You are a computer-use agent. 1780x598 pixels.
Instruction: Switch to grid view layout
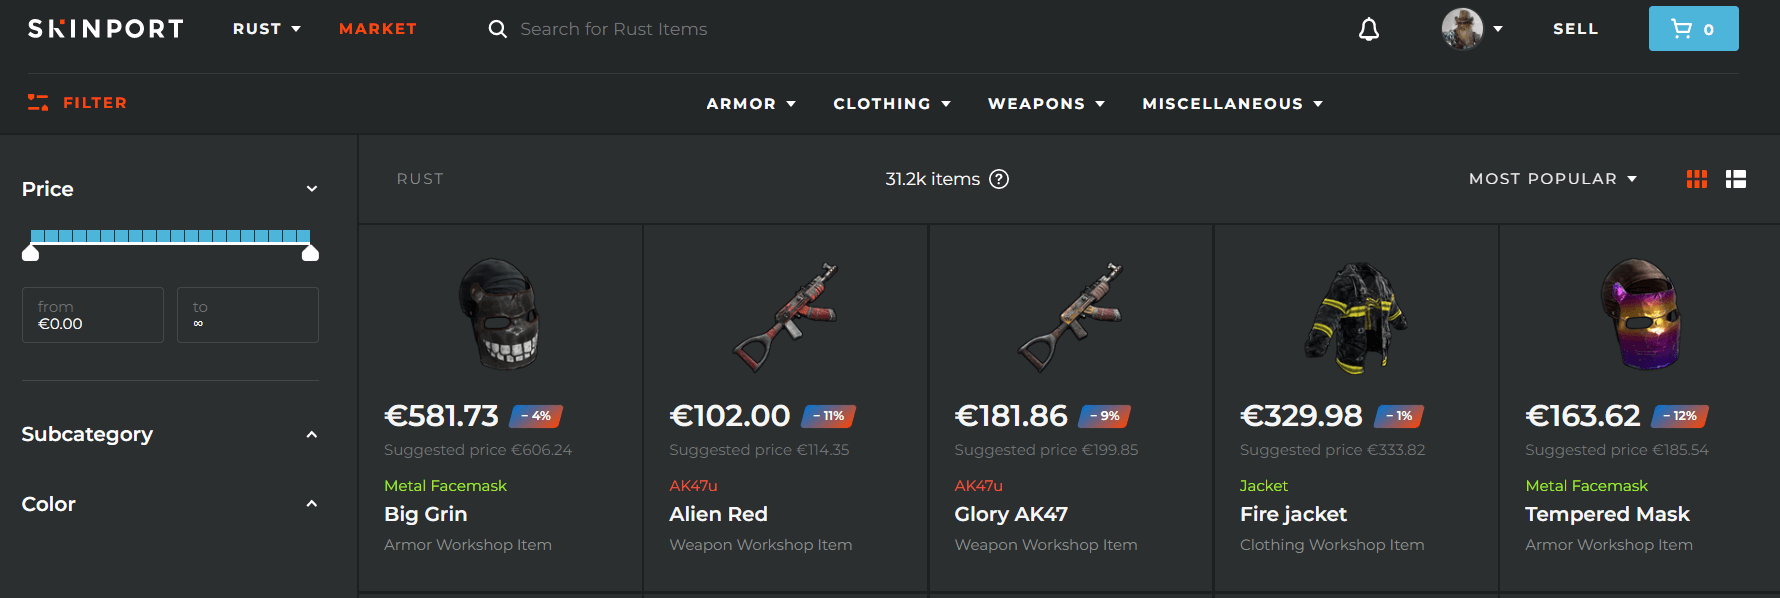[1696, 178]
